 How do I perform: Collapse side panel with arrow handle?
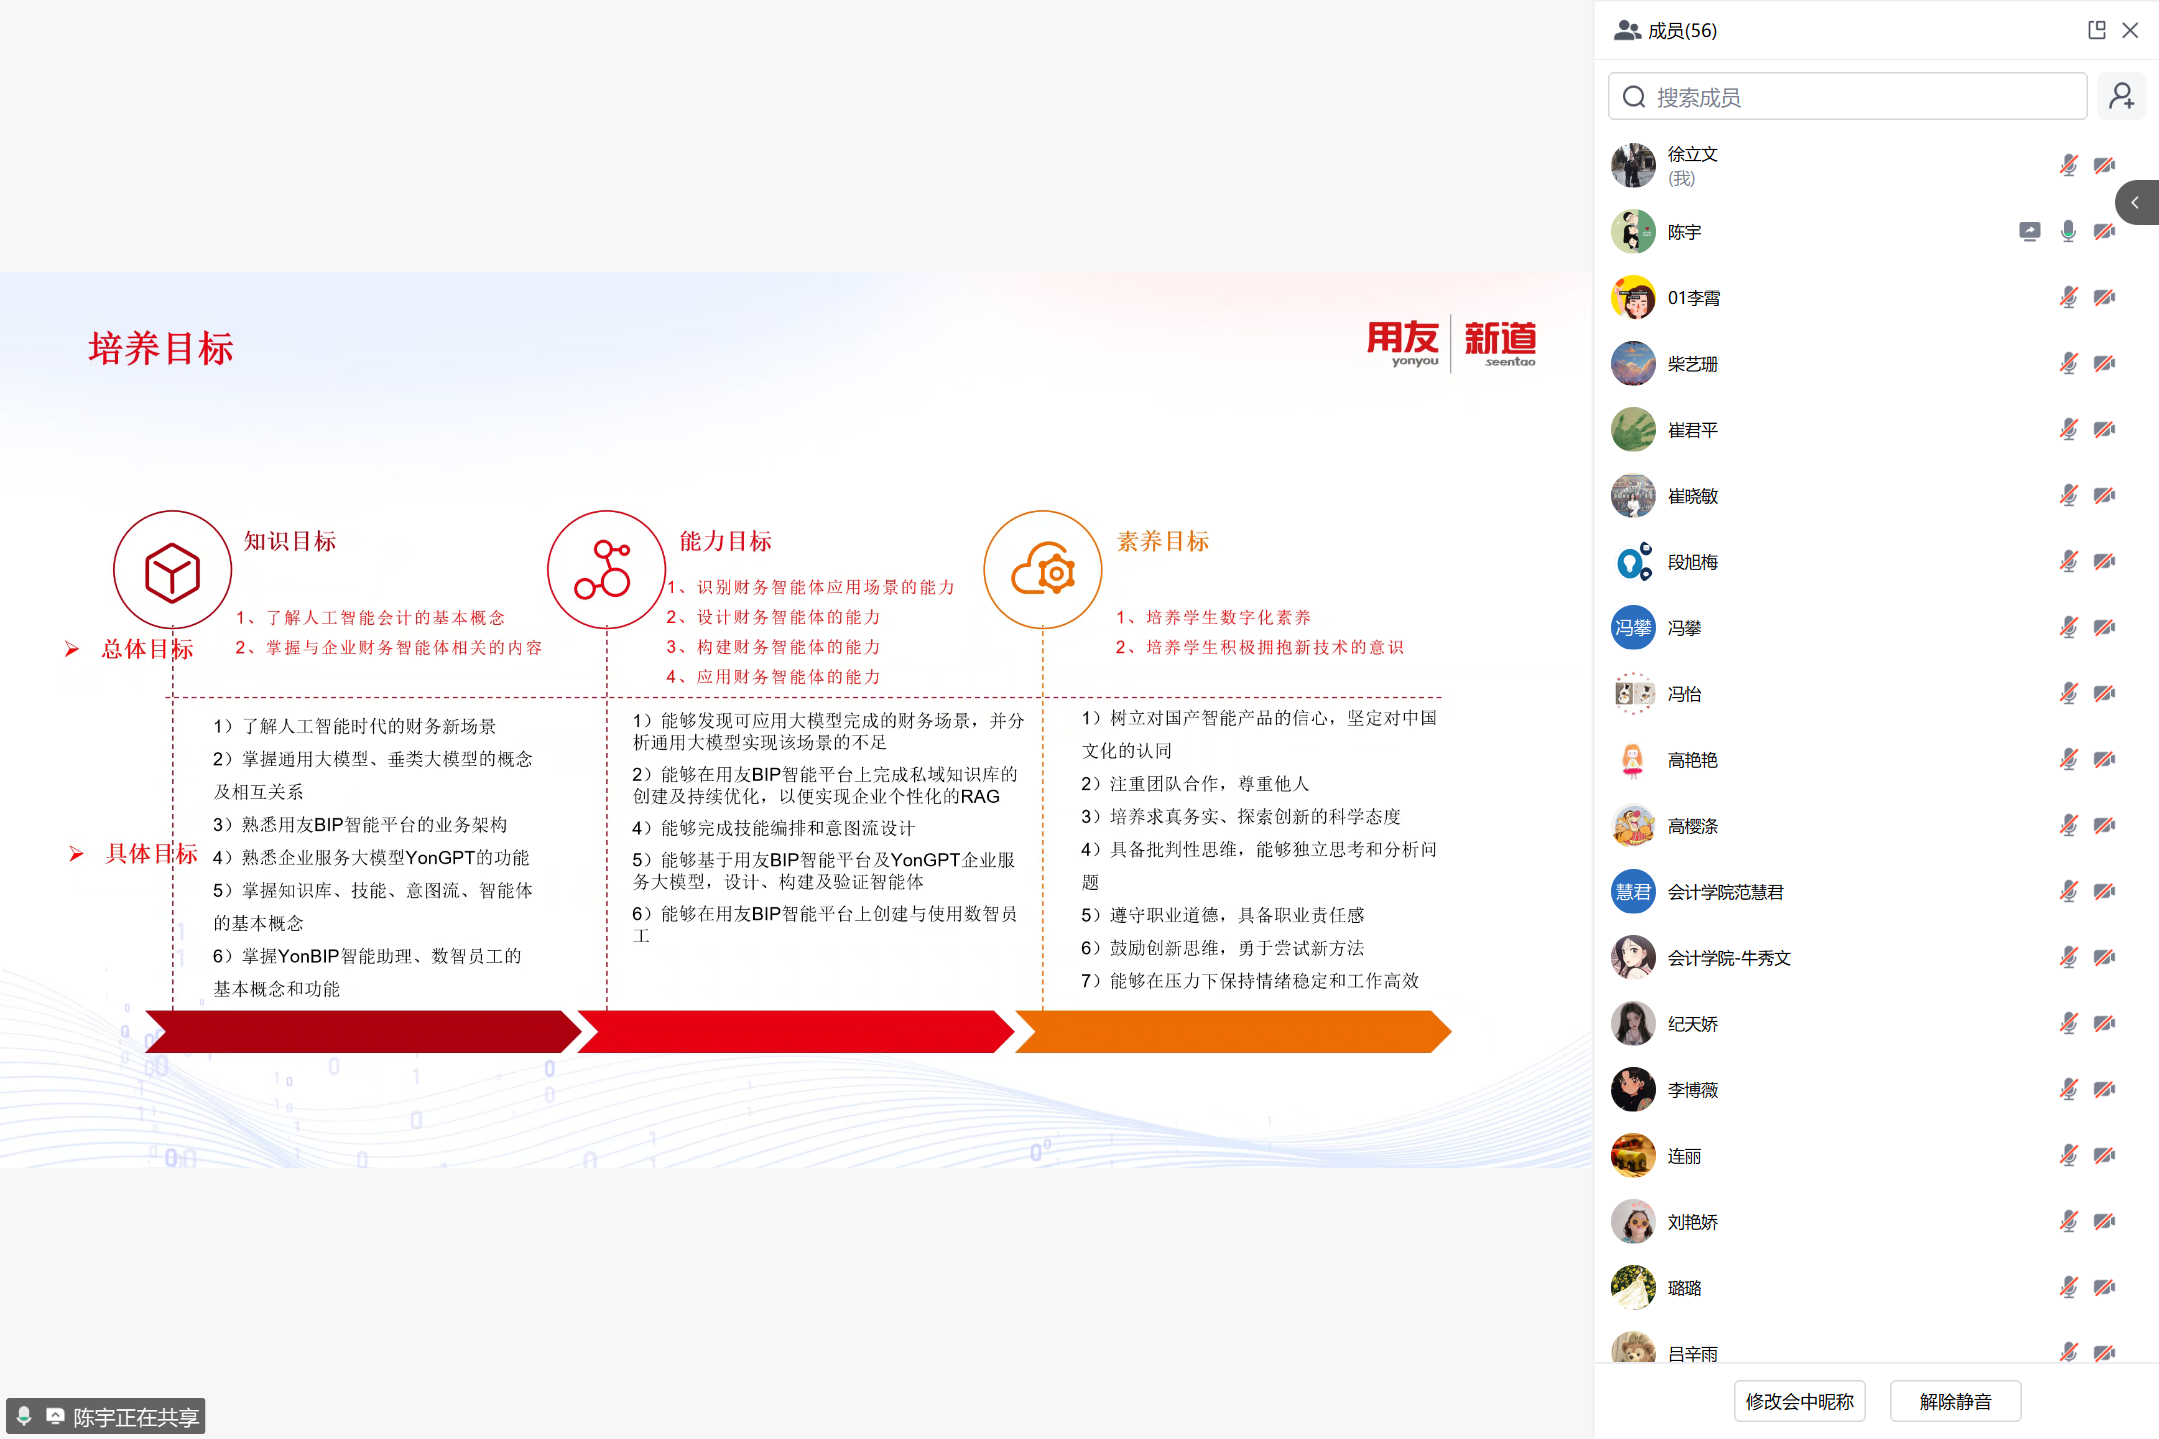[2136, 203]
